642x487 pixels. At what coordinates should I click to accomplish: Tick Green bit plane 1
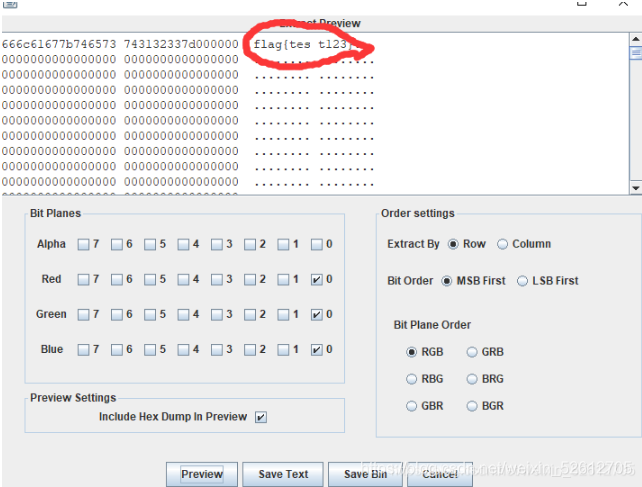click(x=283, y=315)
